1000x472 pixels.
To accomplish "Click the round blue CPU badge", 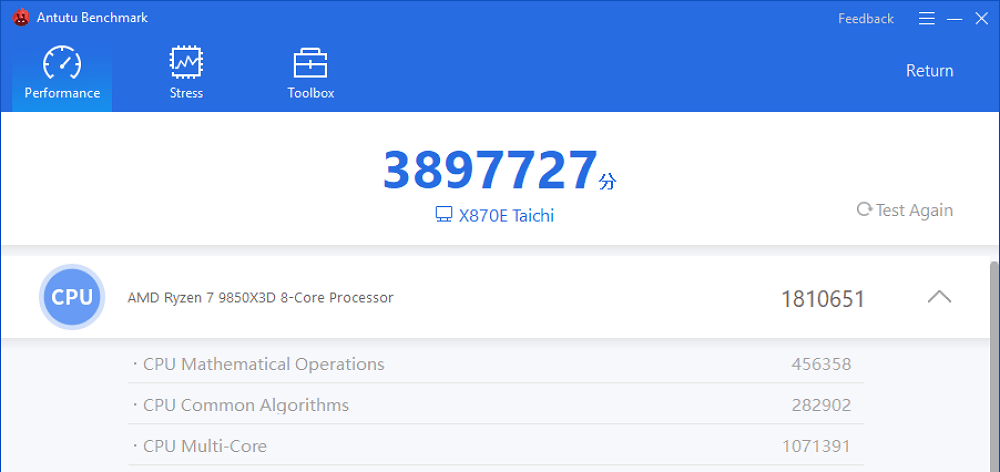I will tap(72, 297).
